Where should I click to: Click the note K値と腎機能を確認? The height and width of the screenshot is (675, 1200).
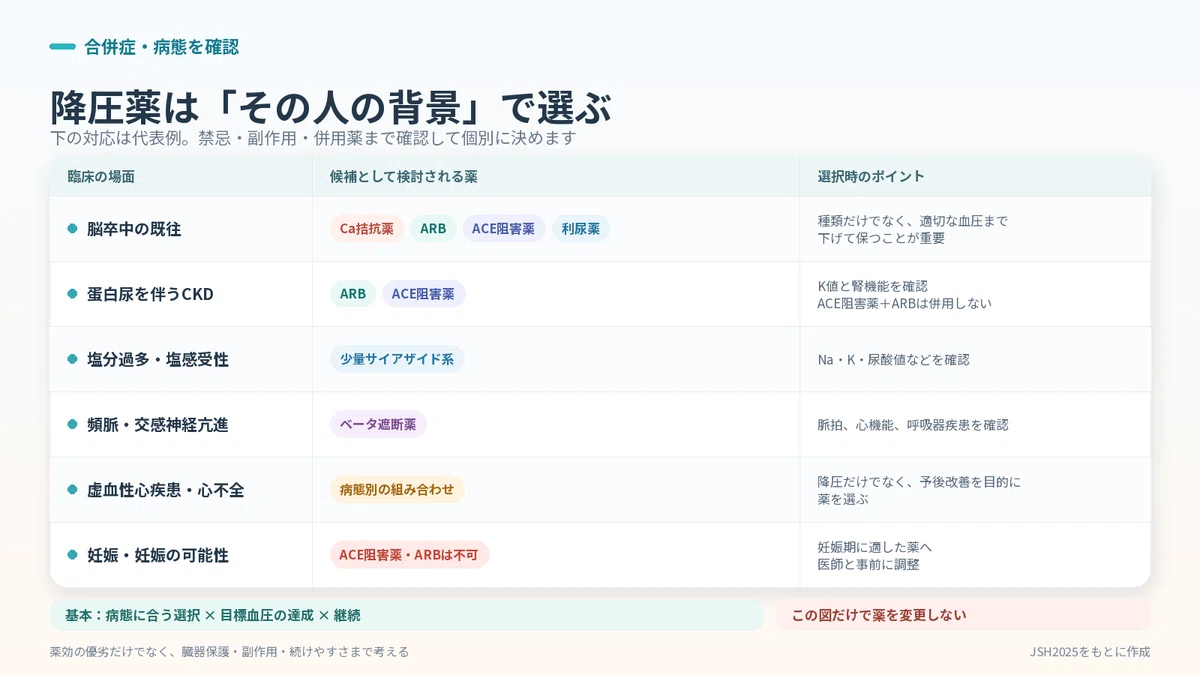872,286
